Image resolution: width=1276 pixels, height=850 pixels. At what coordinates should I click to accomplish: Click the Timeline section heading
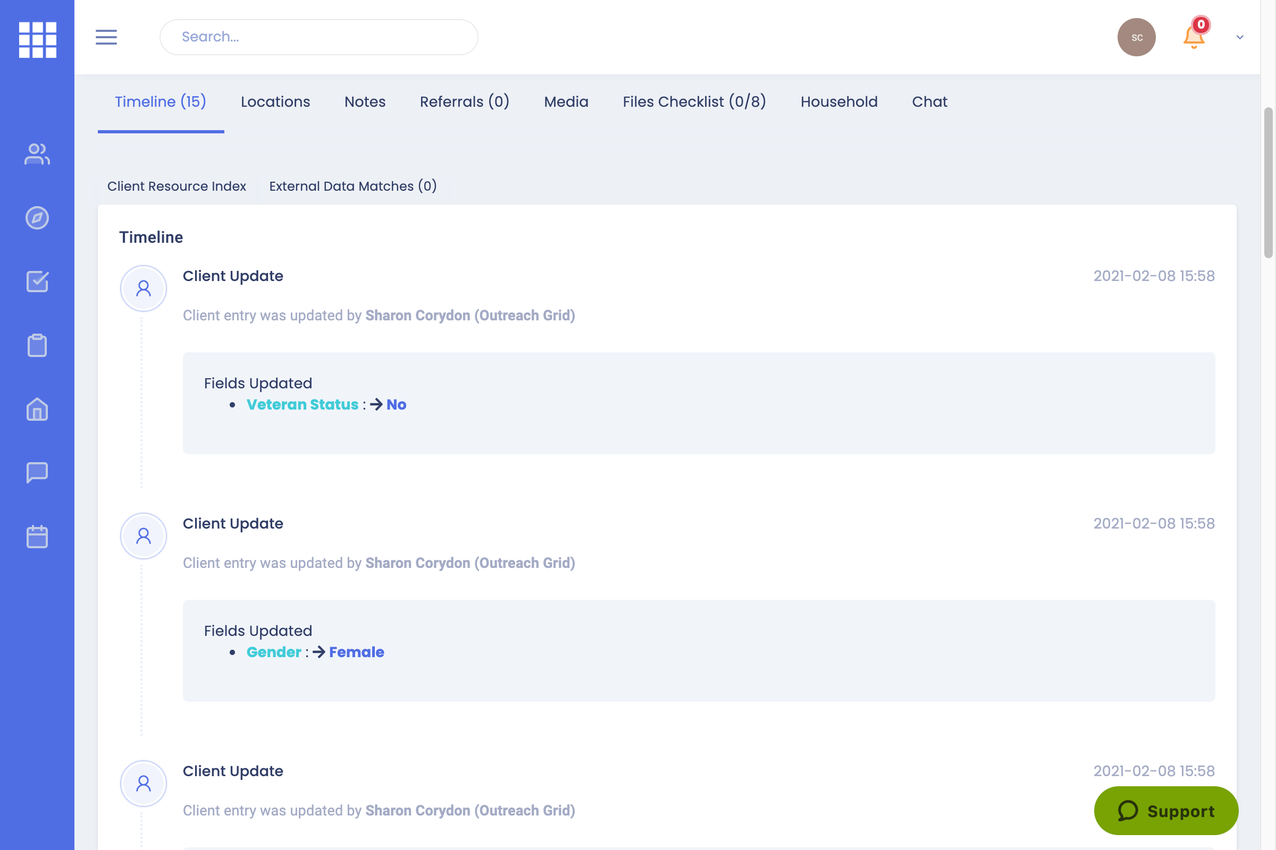click(x=151, y=237)
